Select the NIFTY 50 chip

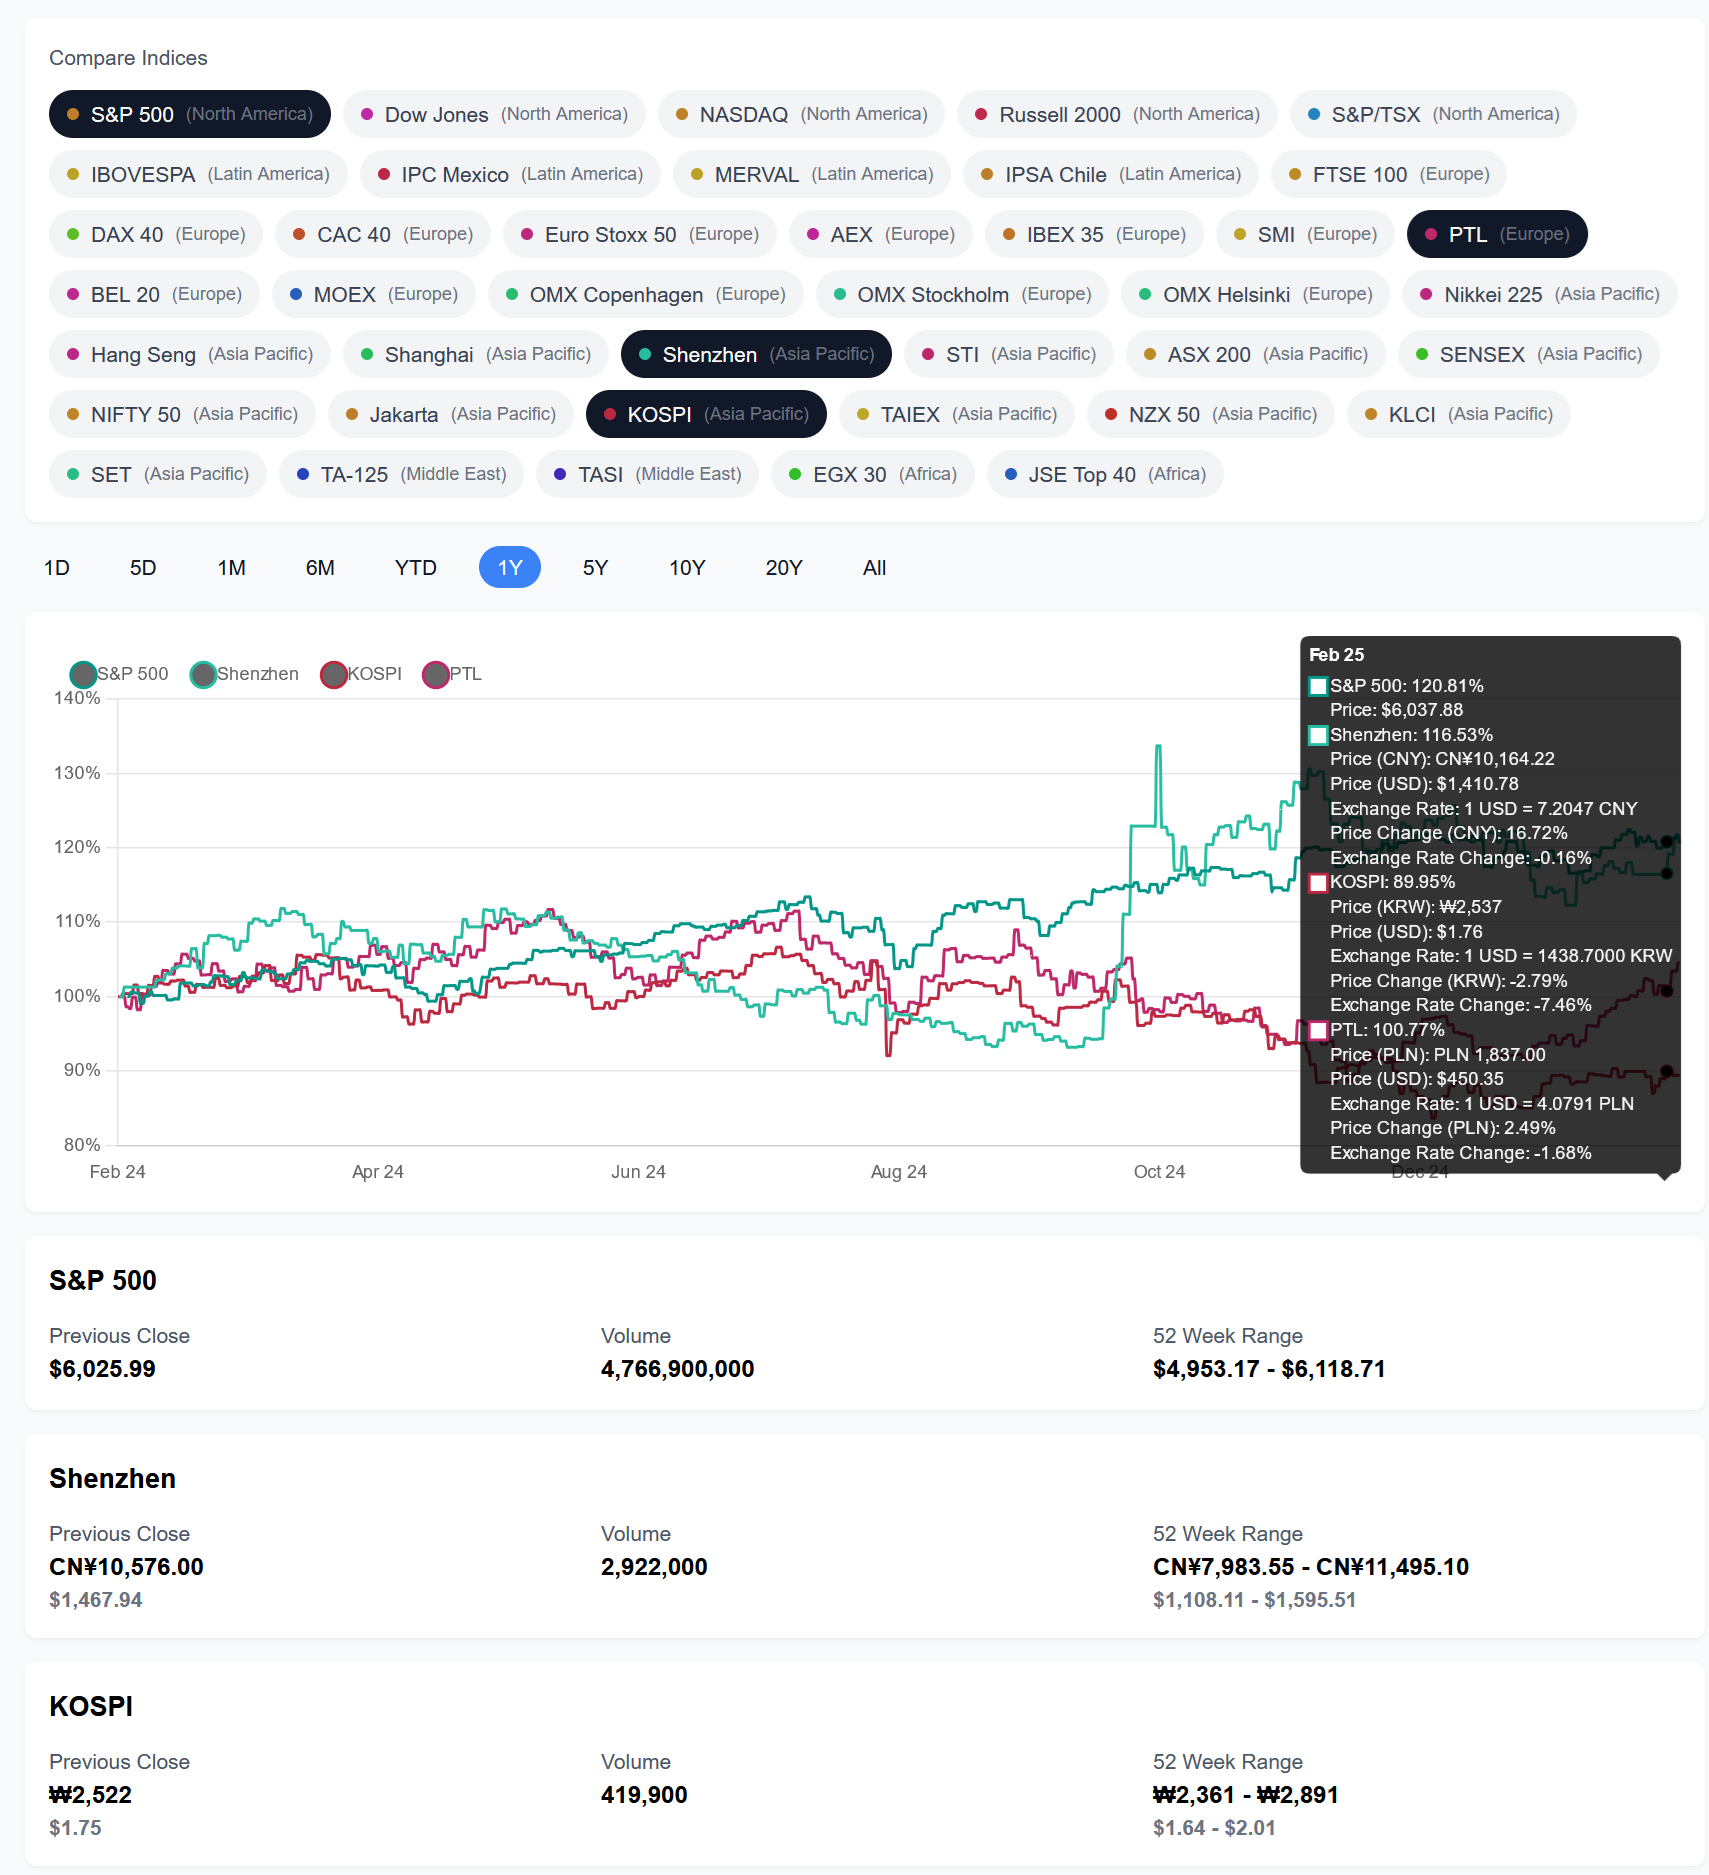182,414
